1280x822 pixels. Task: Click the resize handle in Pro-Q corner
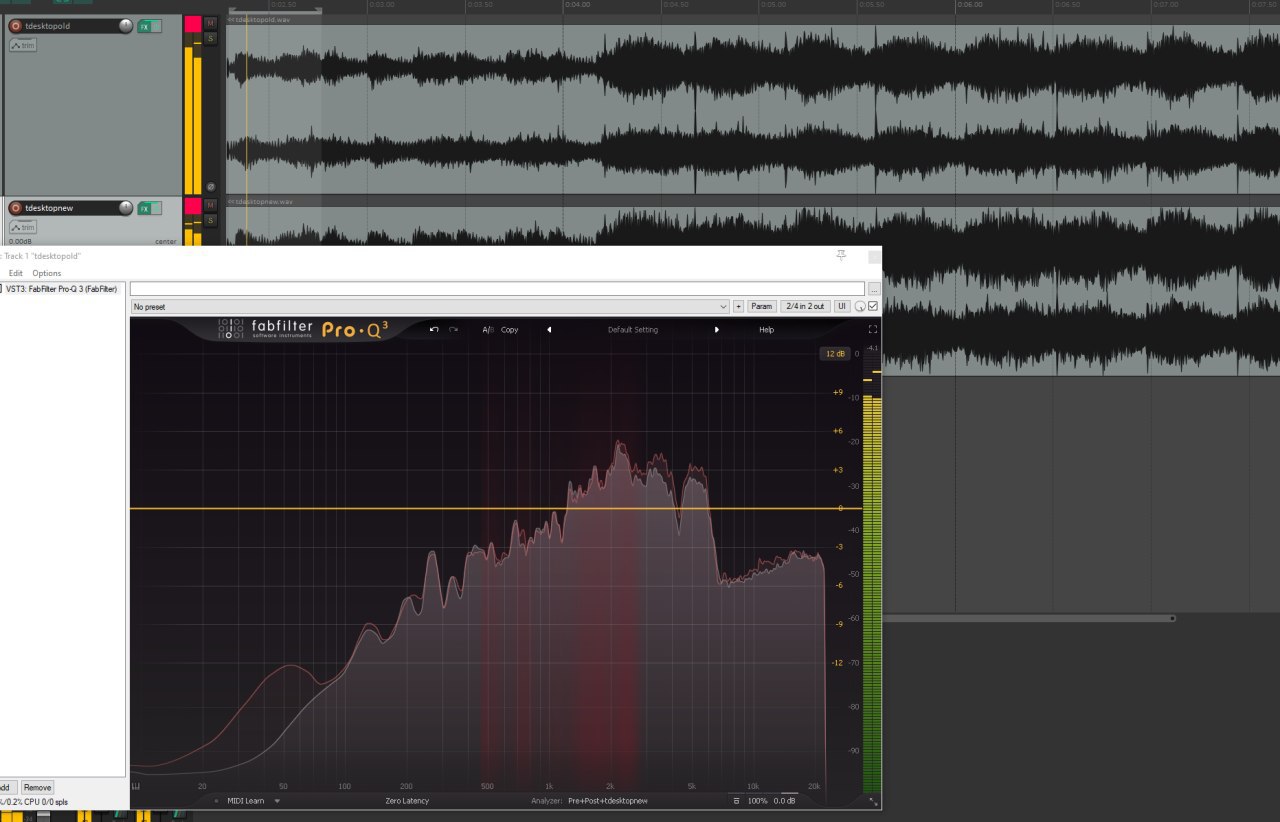click(x=873, y=801)
